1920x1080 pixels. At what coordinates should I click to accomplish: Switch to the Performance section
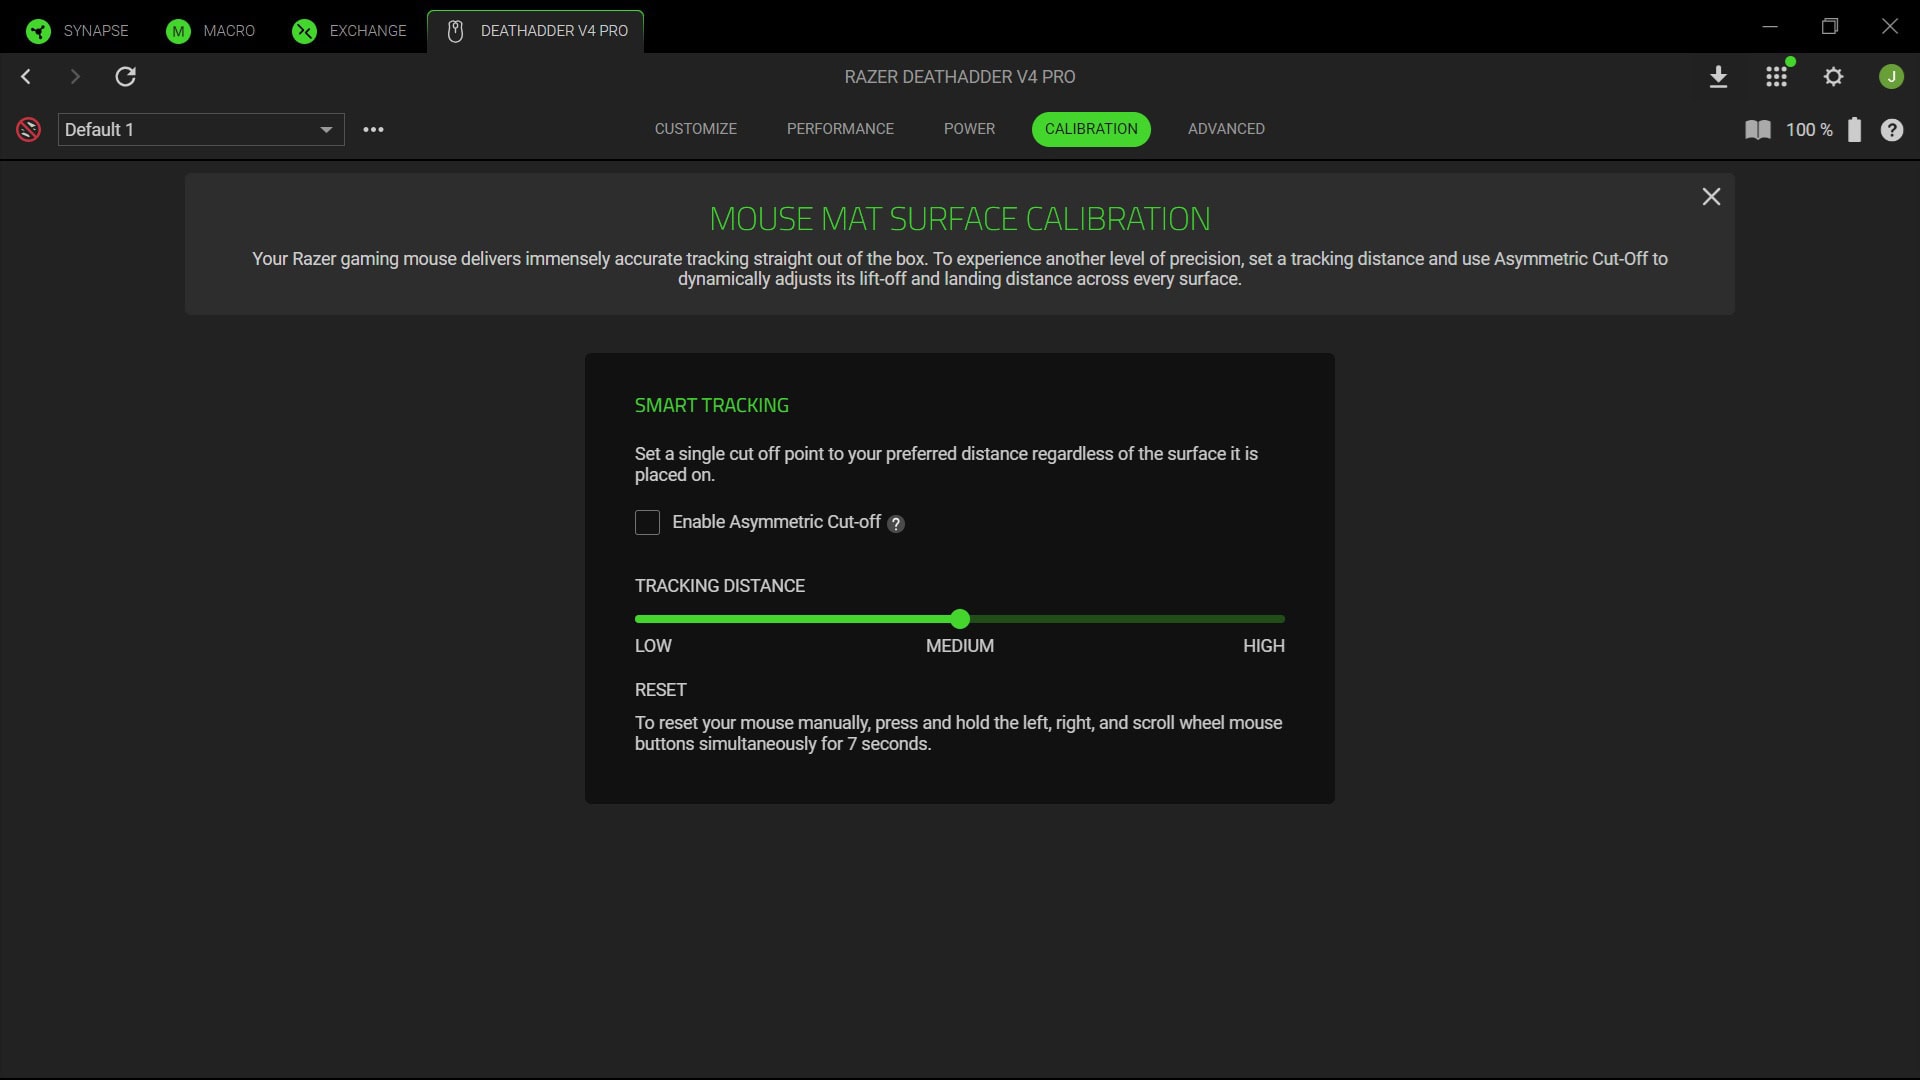pyautogui.click(x=840, y=129)
